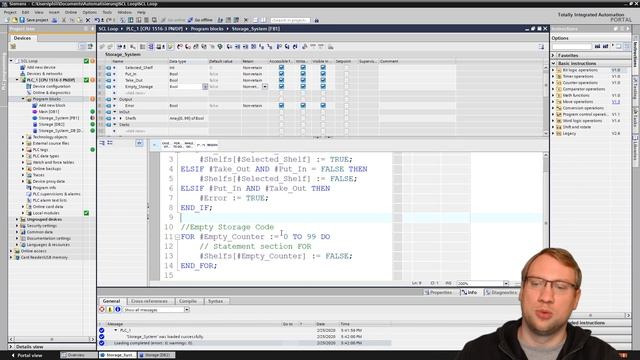Screen dimensions: 640x360
Task: Uncheck Accessible checkbox for Error row
Action: point(281,105)
